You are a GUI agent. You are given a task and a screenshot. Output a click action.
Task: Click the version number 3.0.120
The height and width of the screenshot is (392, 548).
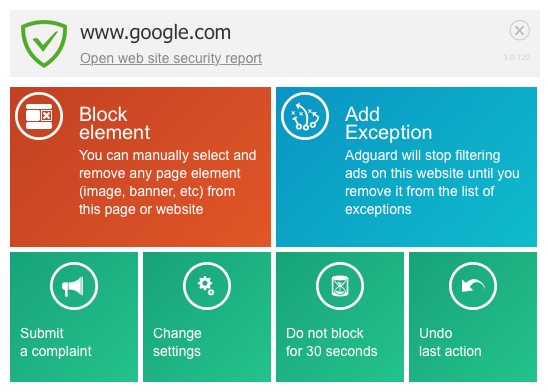click(517, 57)
